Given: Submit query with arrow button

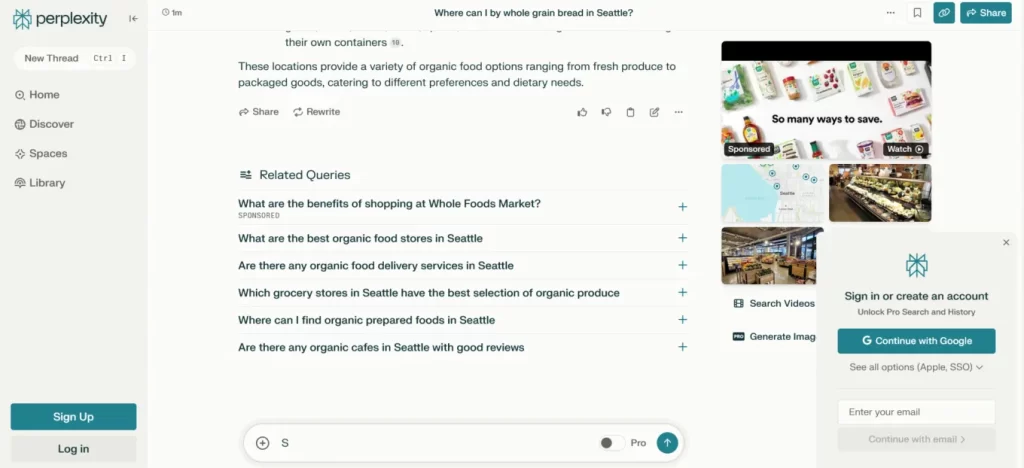Looking at the screenshot, I should [667, 443].
